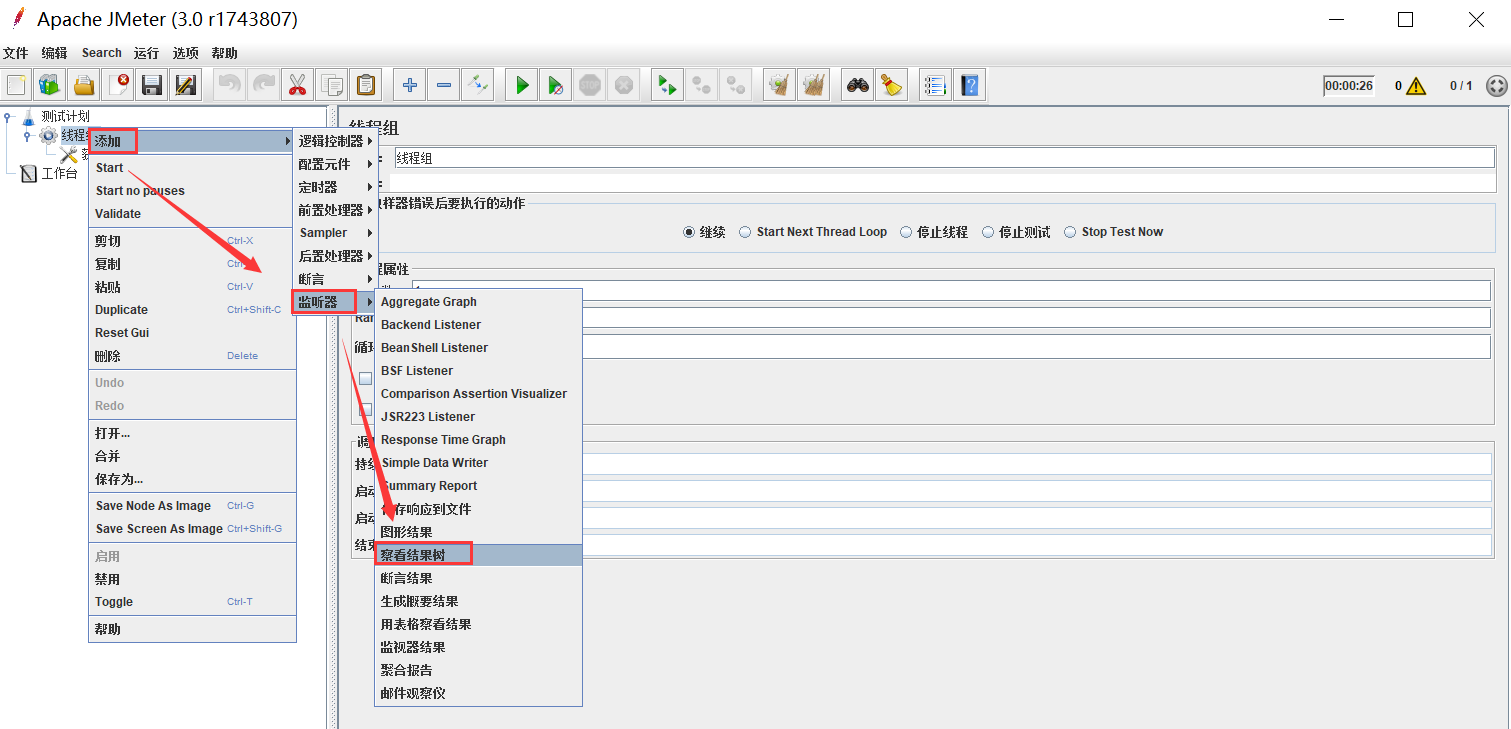
Task: Click the green Start test button
Action: click(521, 86)
